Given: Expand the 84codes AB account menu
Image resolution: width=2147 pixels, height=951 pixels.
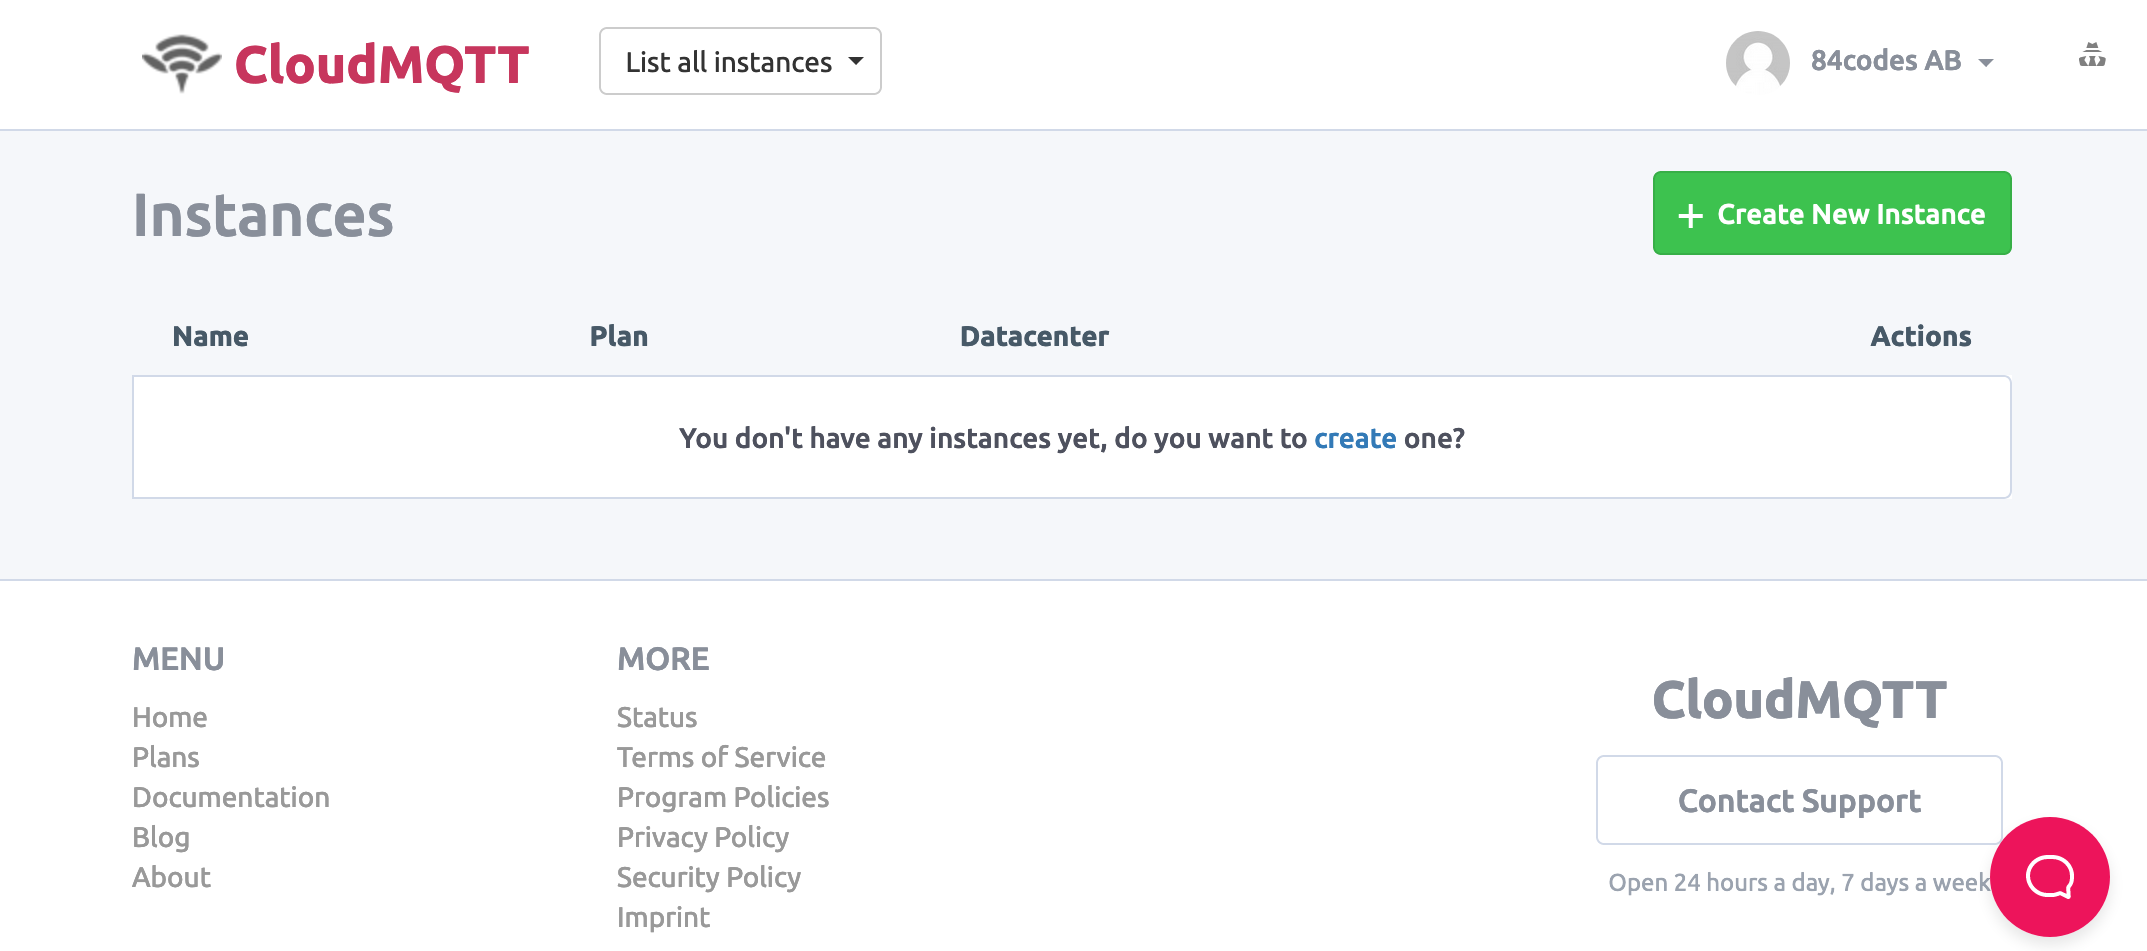Looking at the screenshot, I should pyautogui.click(x=1902, y=61).
